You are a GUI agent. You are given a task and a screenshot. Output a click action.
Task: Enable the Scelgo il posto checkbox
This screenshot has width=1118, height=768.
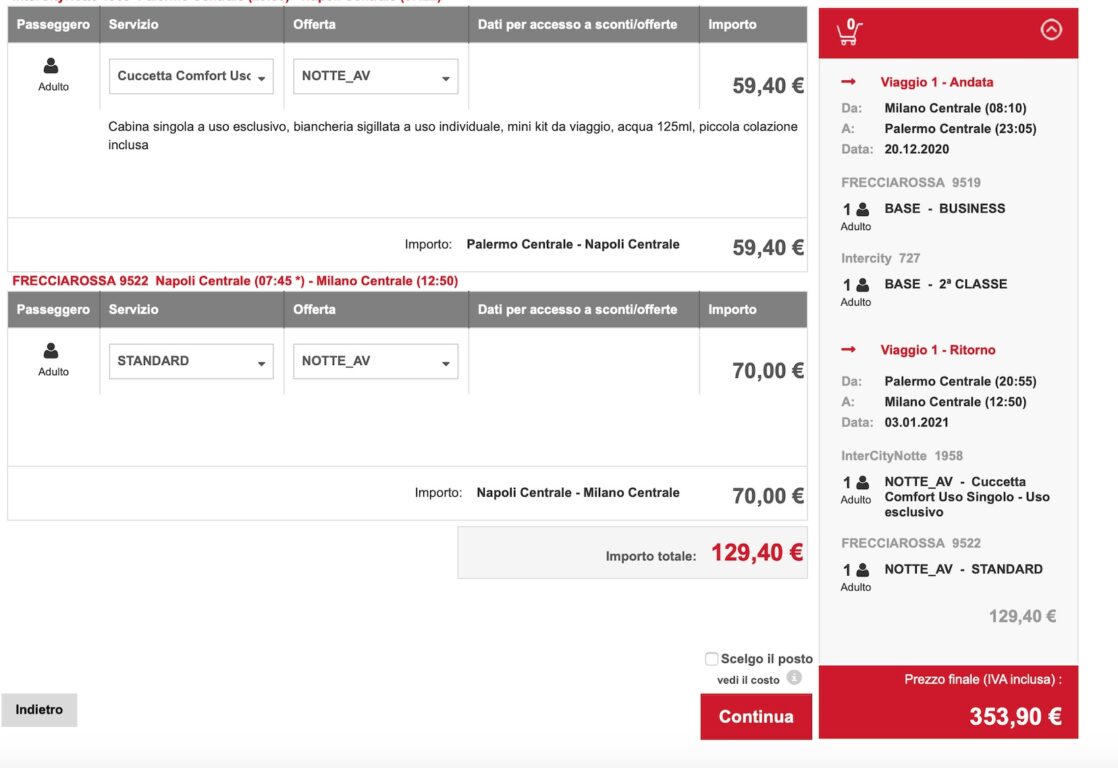[x=712, y=659]
